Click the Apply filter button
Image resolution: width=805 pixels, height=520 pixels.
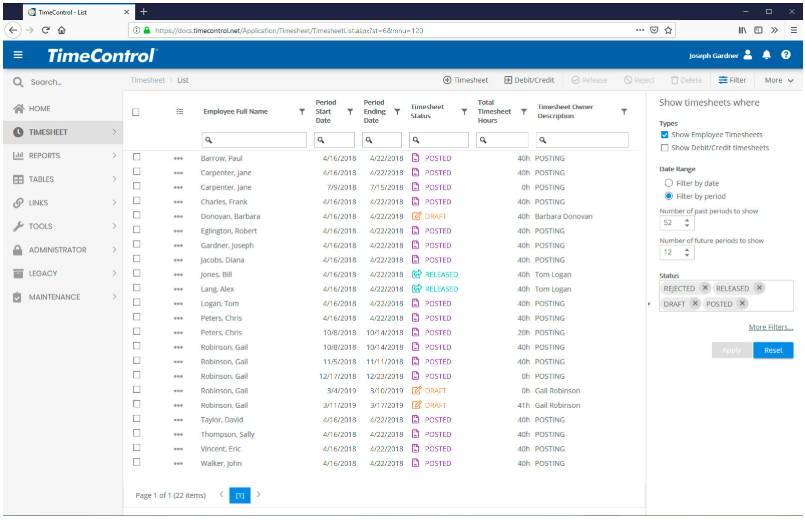point(732,350)
